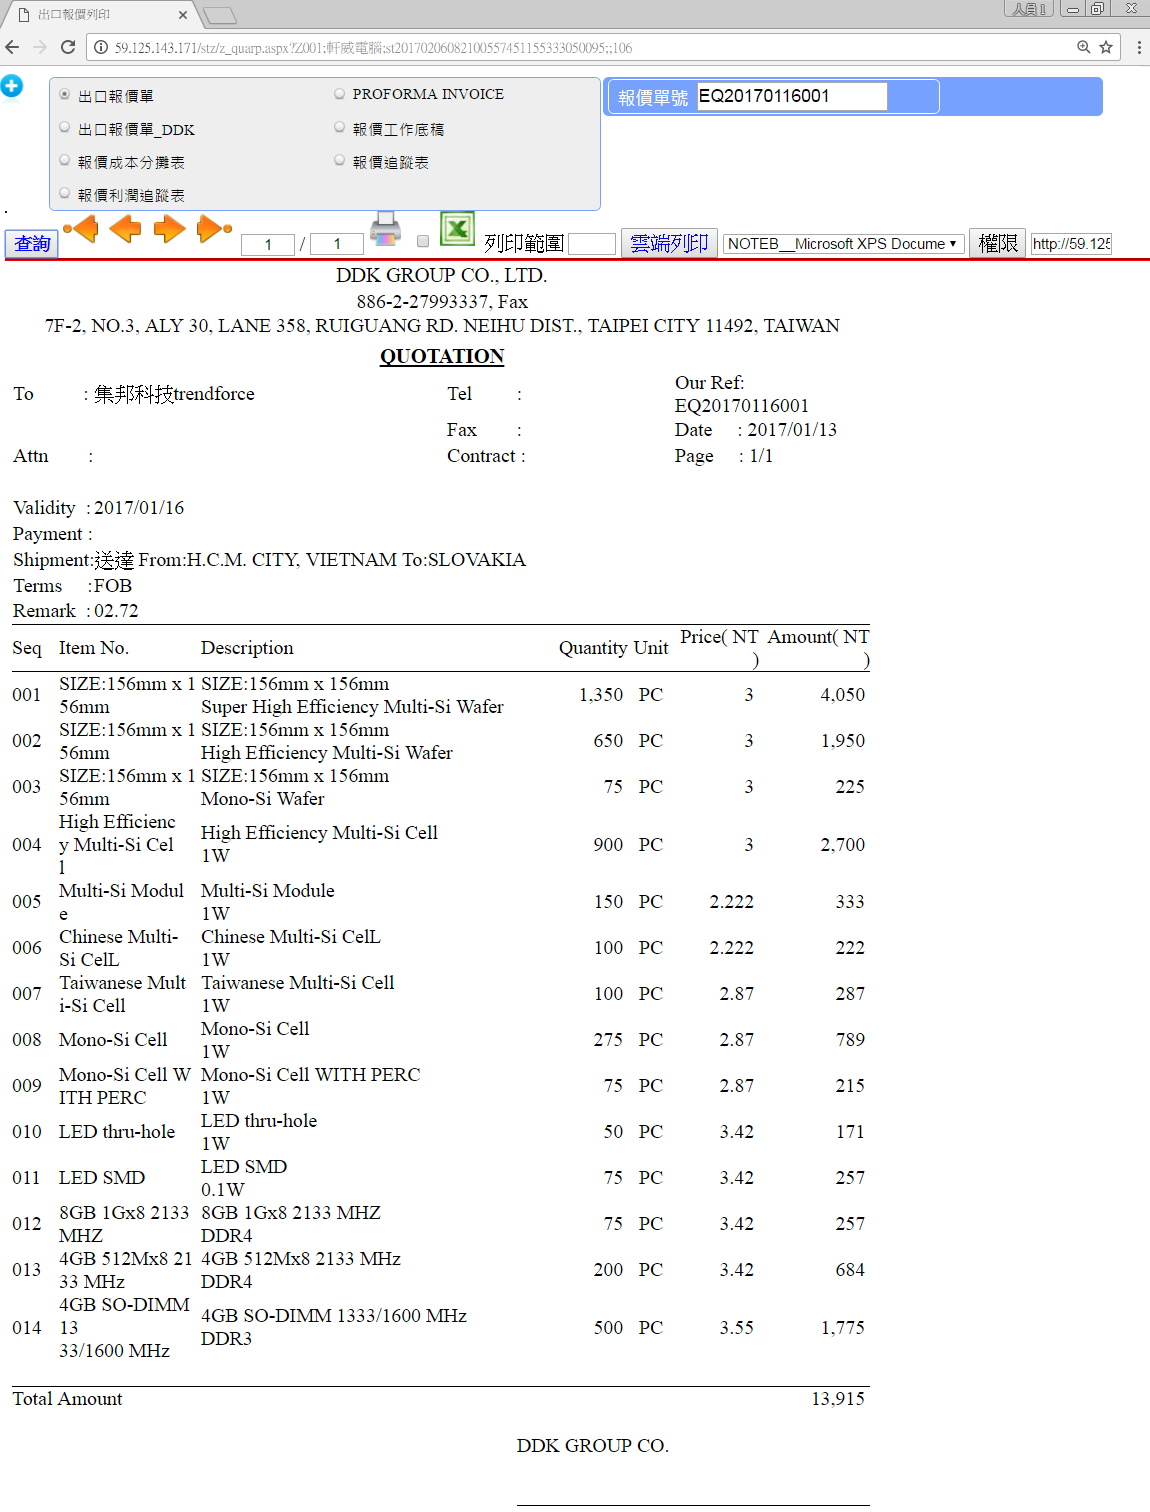Click item 010 LED thru-hole
The height and width of the screenshot is (1512, 1150).
(x=117, y=1132)
